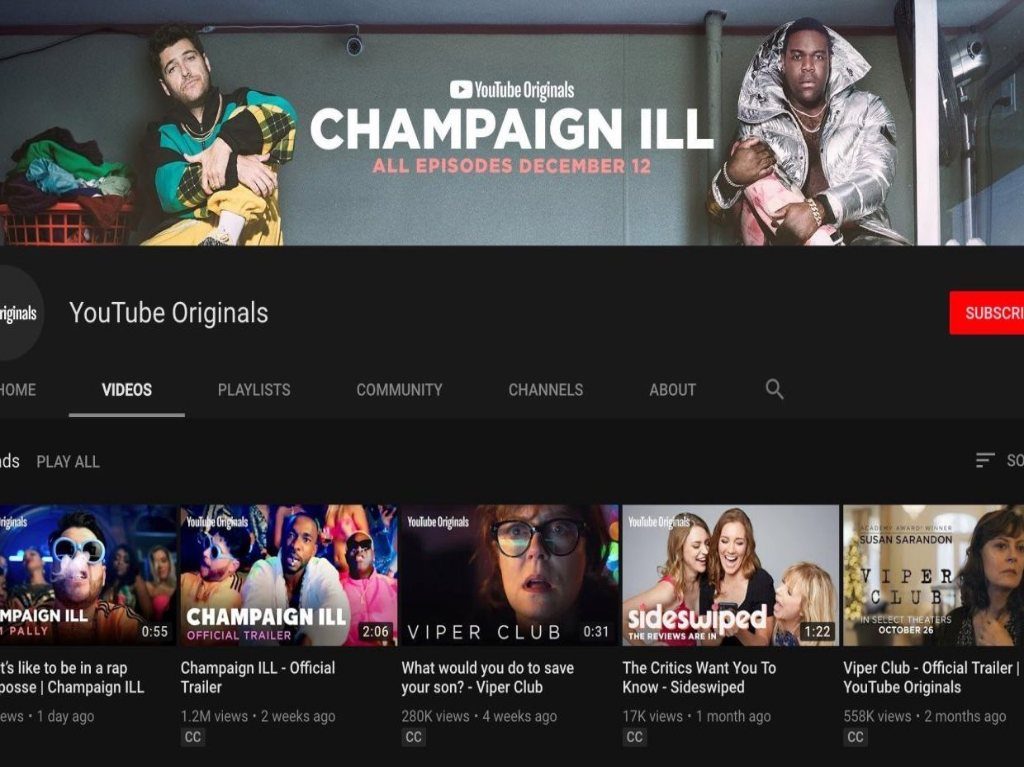Open 'What would you do to save your son?' title
This screenshot has width=1024, height=767.
pos(488,677)
